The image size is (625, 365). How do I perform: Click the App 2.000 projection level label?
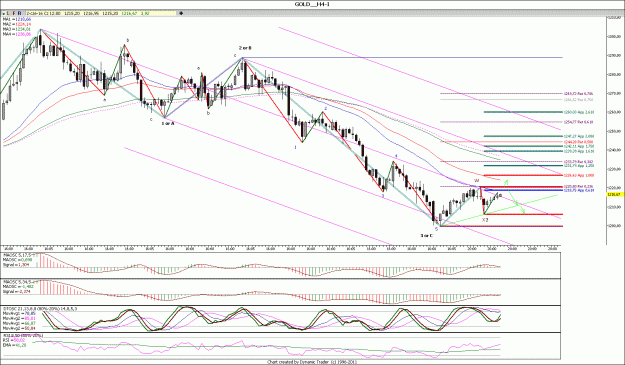[579, 136]
